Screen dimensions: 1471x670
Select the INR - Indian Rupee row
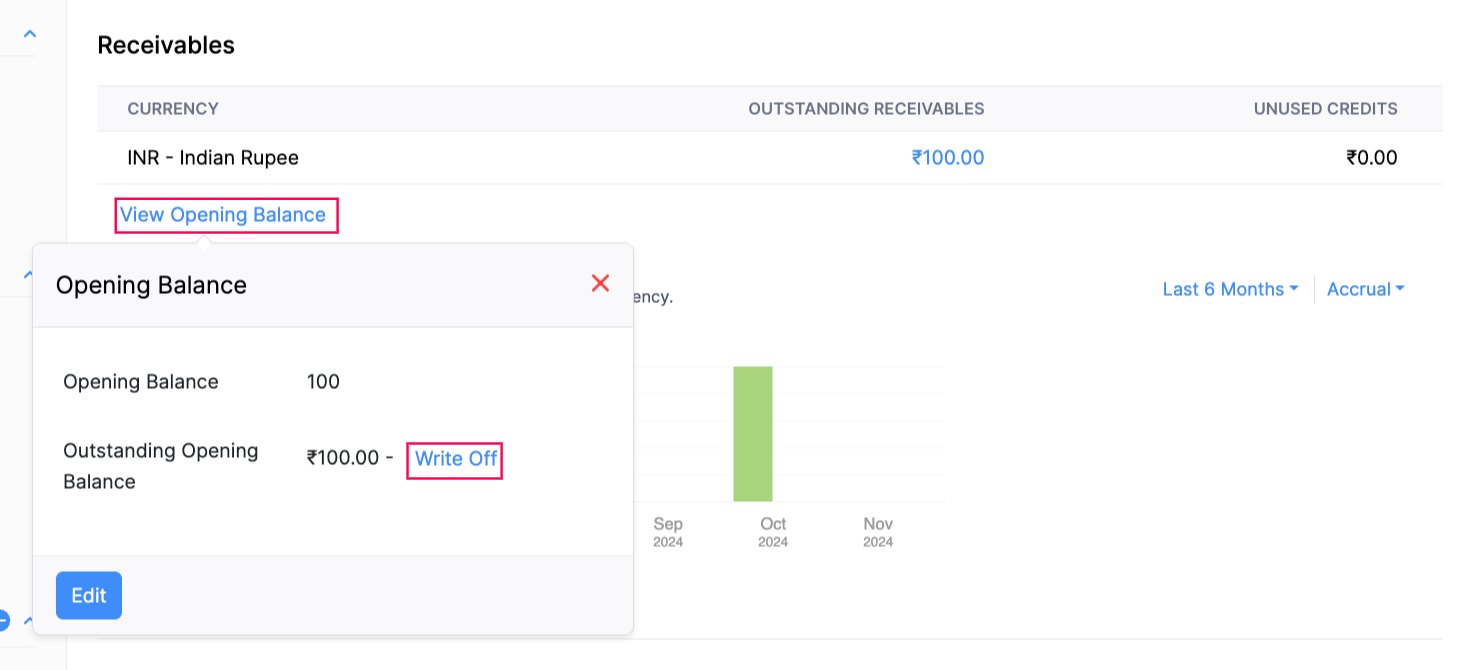[213, 158]
